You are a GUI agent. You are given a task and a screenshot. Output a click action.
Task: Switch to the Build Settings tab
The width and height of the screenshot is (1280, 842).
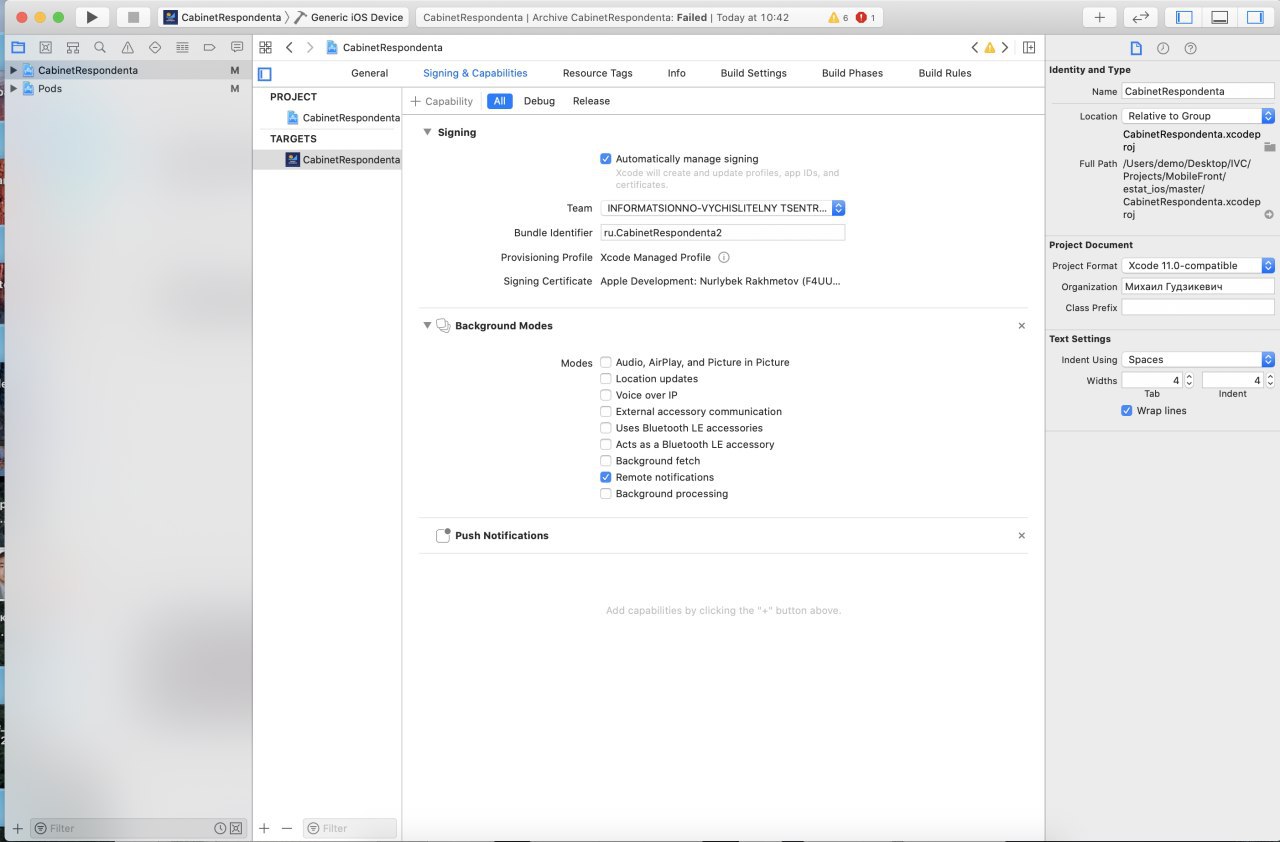(753, 73)
